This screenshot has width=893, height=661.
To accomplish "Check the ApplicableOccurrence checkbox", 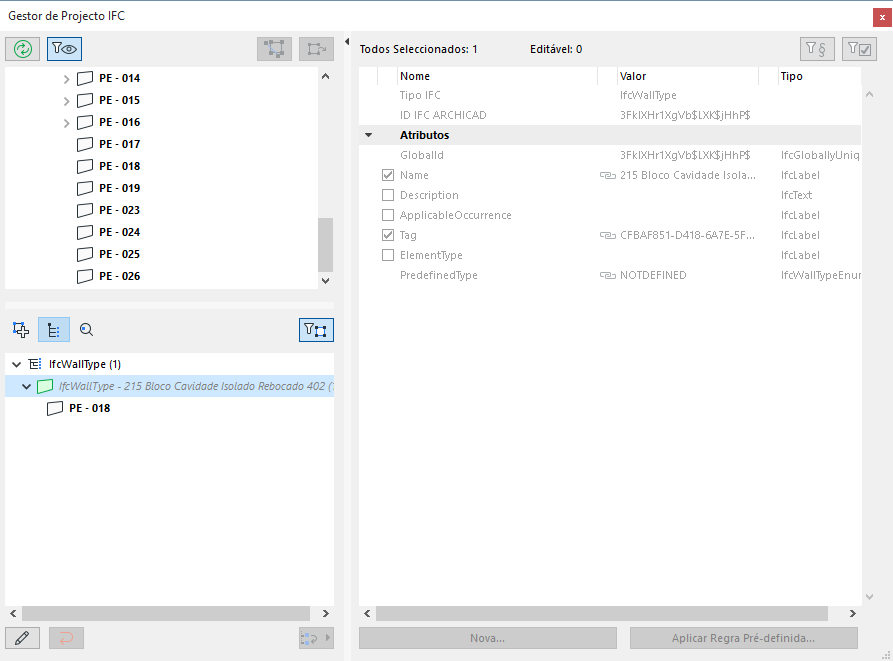I will [x=388, y=215].
